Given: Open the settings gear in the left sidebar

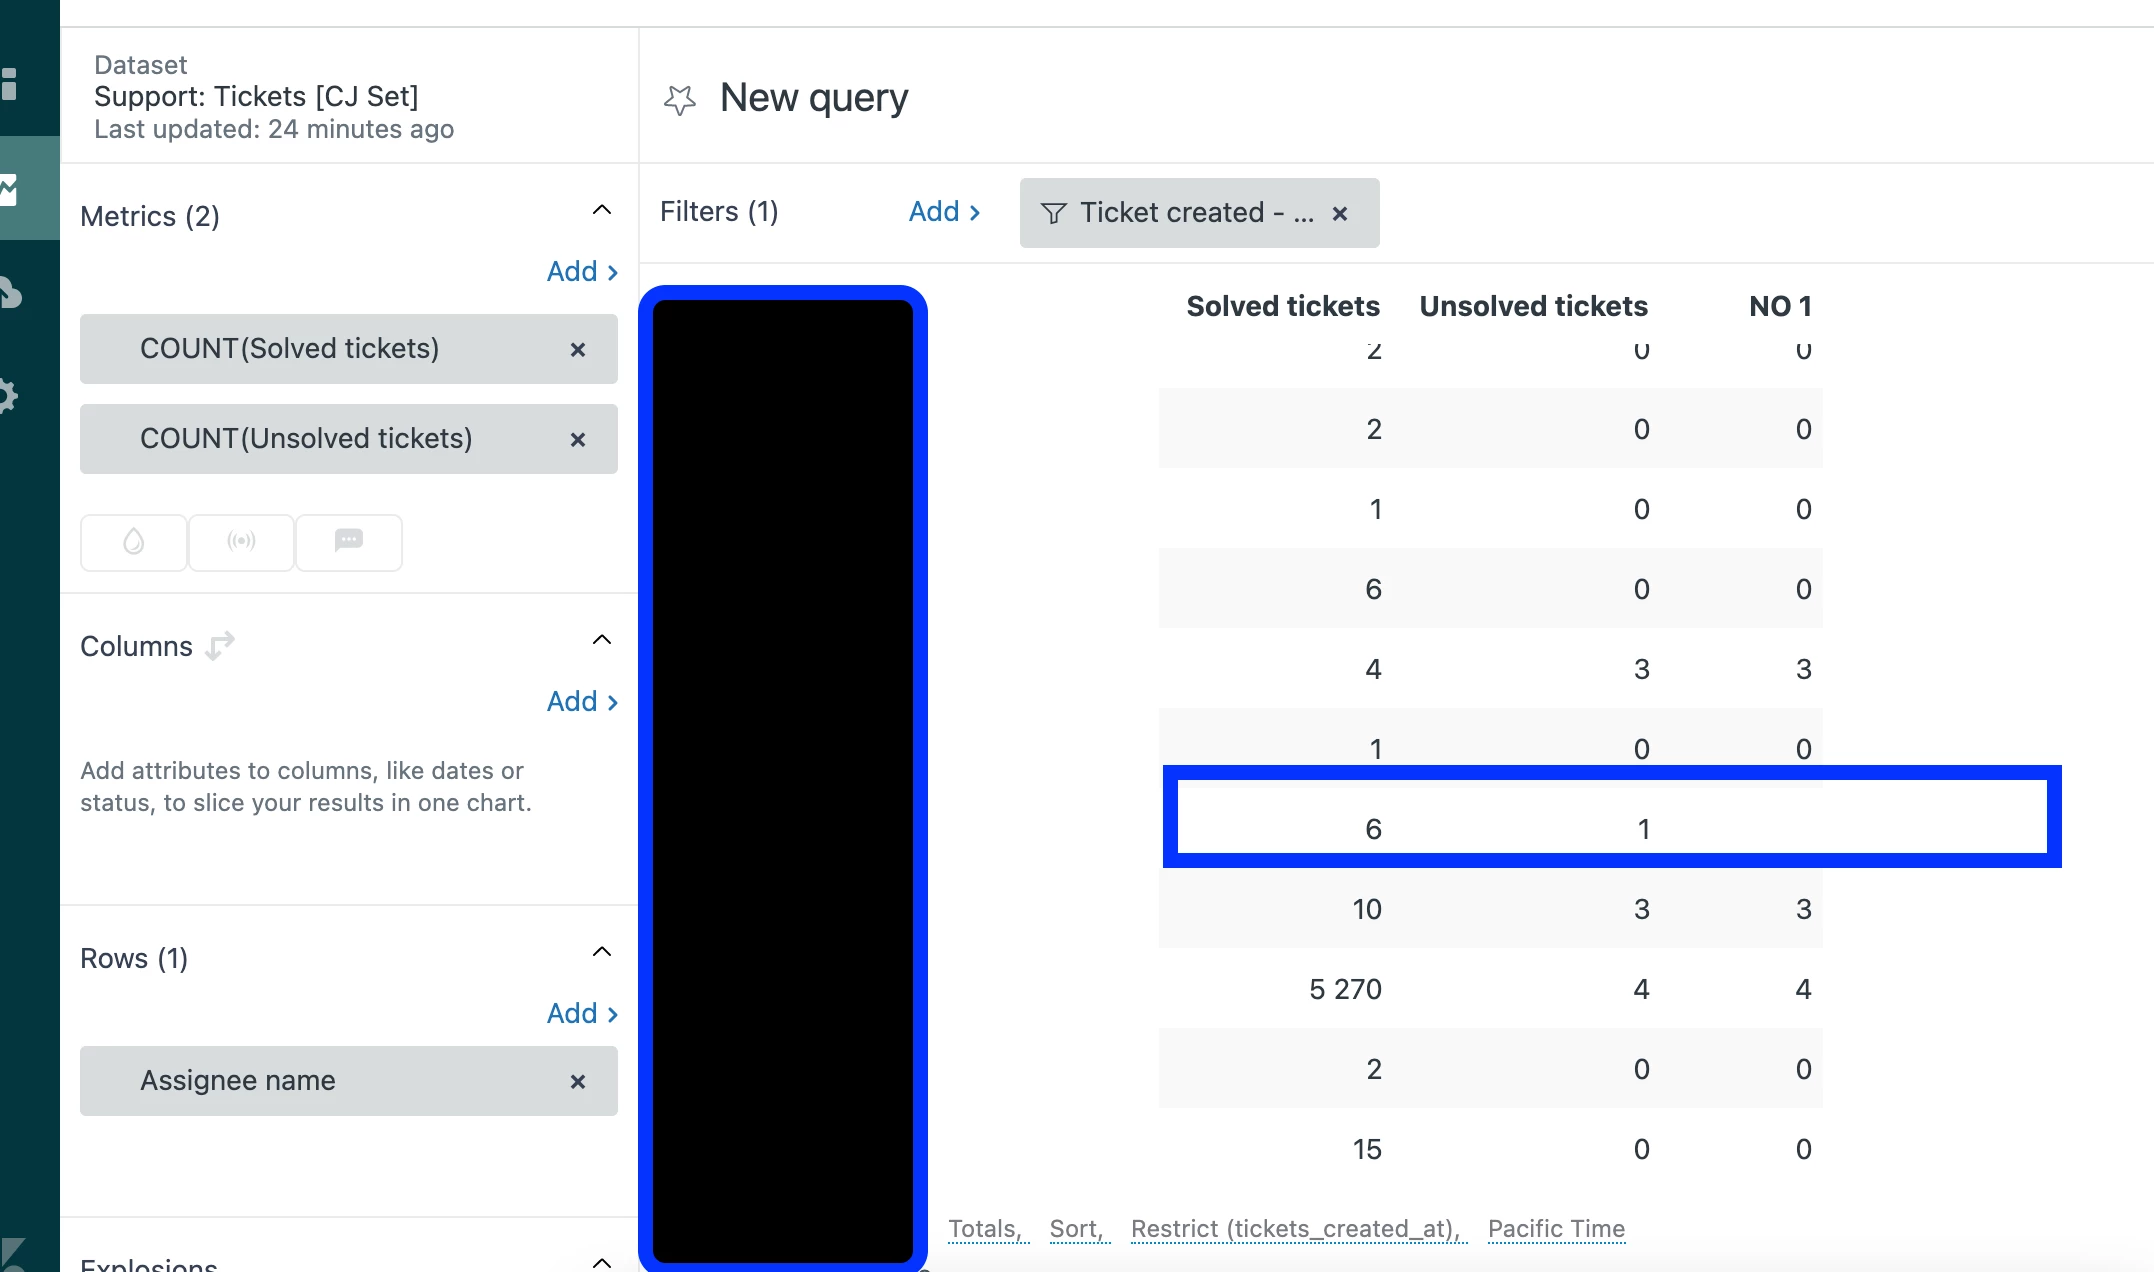Looking at the screenshot, I should pos(8,396).
